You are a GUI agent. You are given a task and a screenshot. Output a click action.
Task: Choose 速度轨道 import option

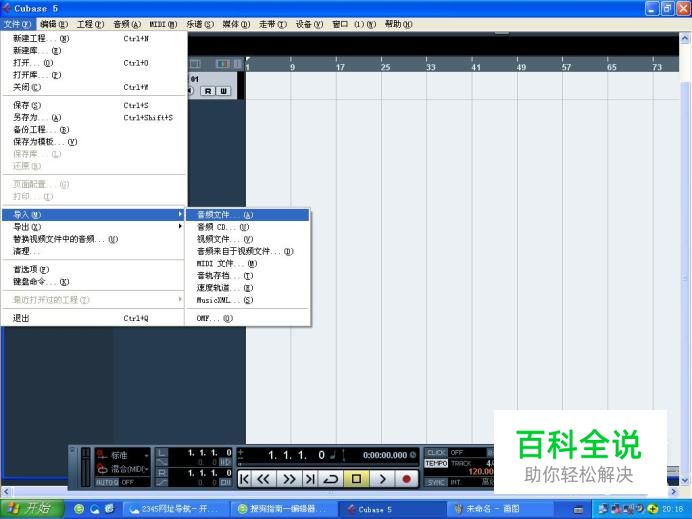[248, 288]
